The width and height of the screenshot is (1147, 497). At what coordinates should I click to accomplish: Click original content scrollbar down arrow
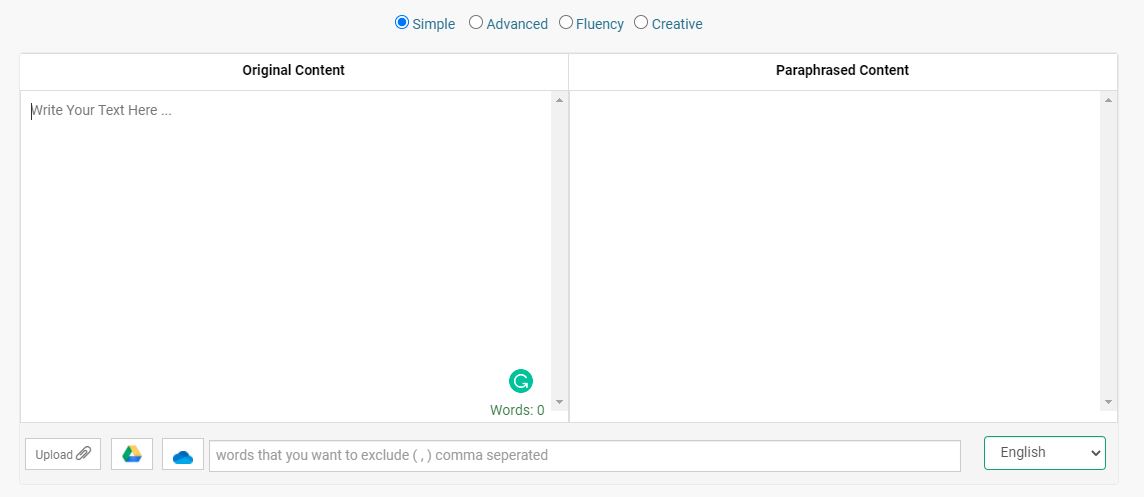point(560,402)
